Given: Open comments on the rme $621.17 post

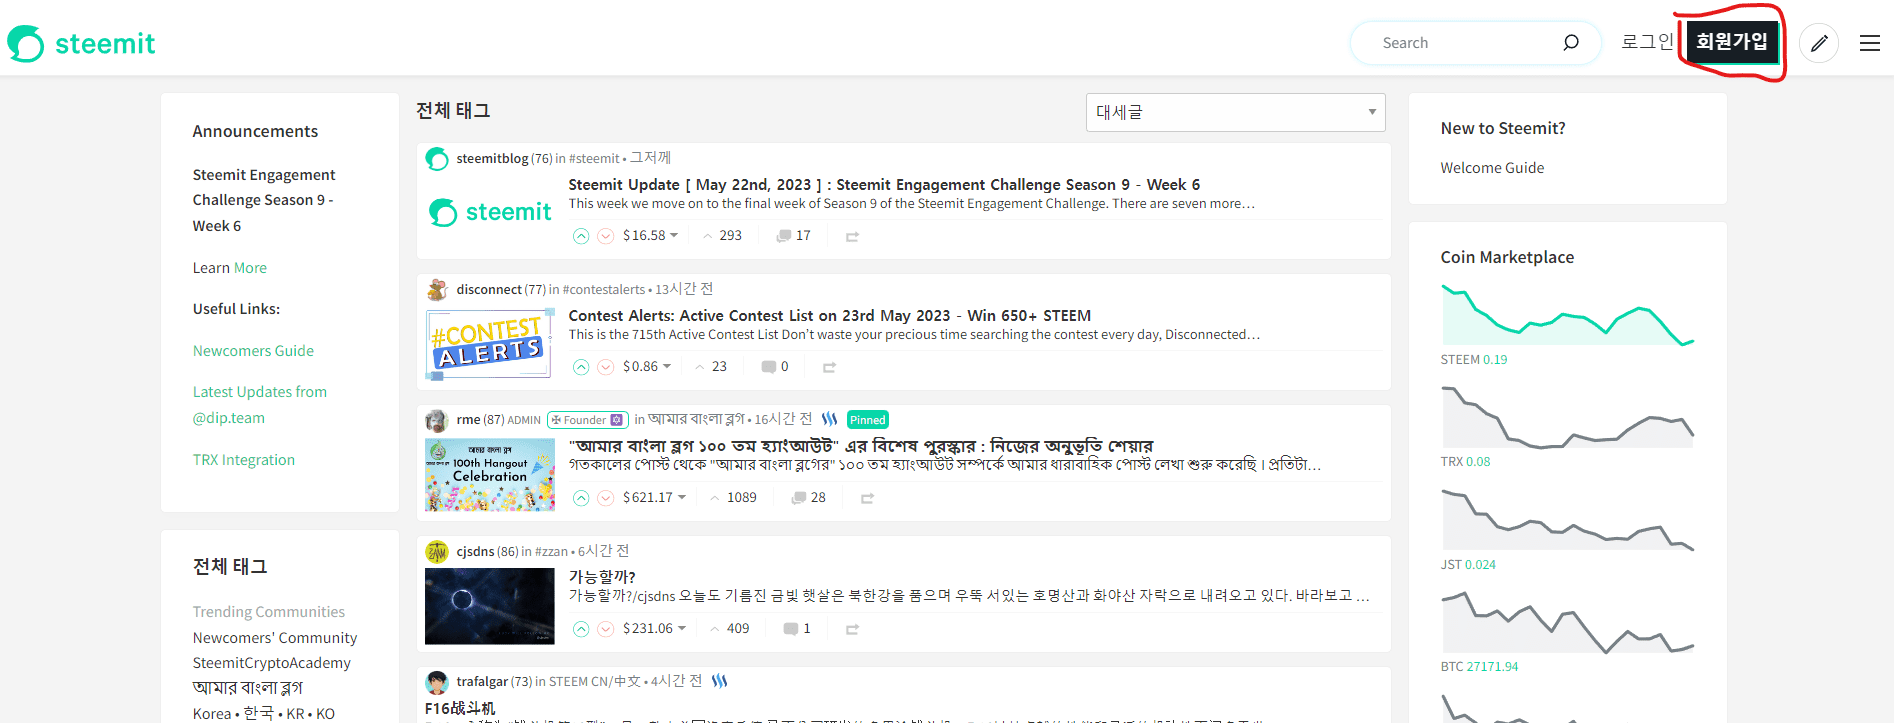Looking at the screenshot, I should (x=809, y=498).
